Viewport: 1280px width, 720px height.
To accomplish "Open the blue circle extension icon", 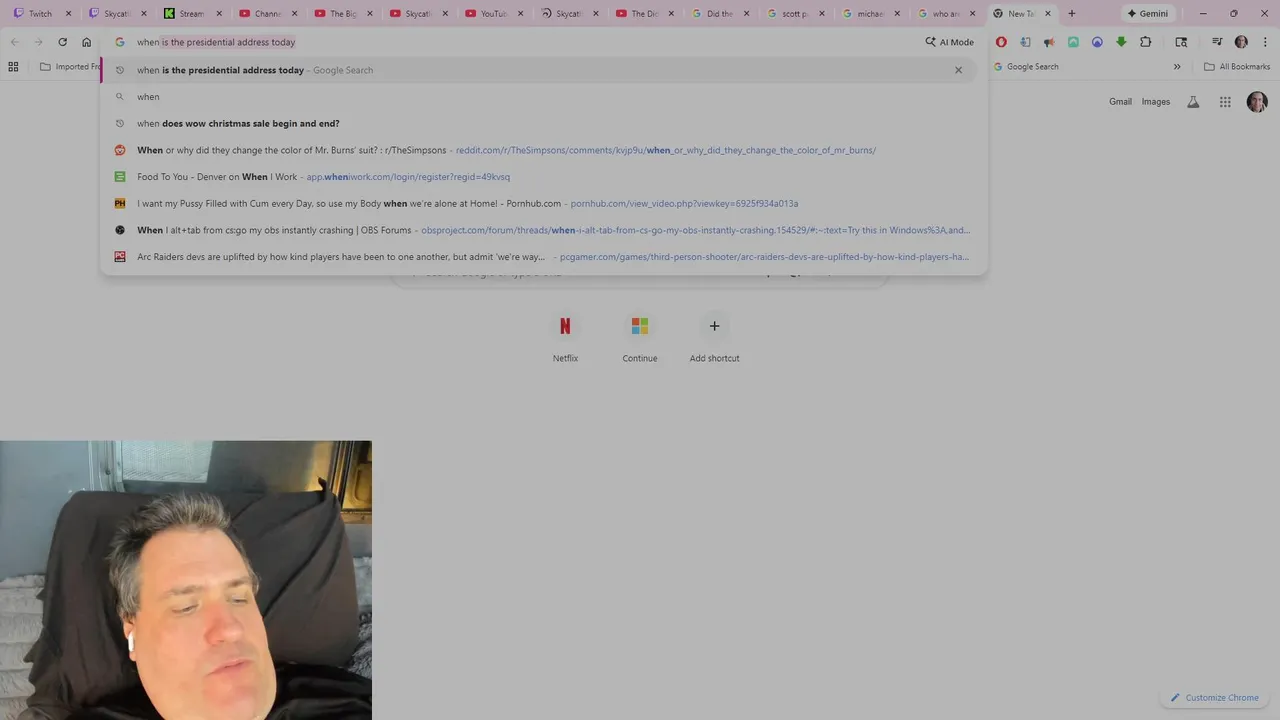I will pos(1097,42).
